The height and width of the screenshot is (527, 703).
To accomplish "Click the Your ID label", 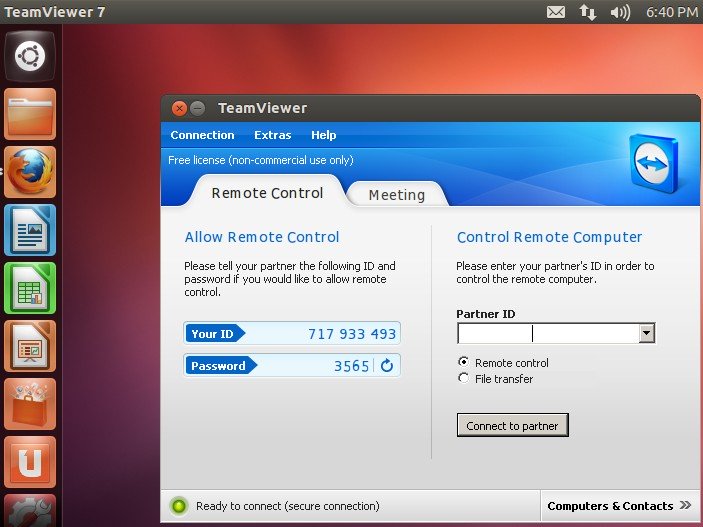I will (212, 334).
